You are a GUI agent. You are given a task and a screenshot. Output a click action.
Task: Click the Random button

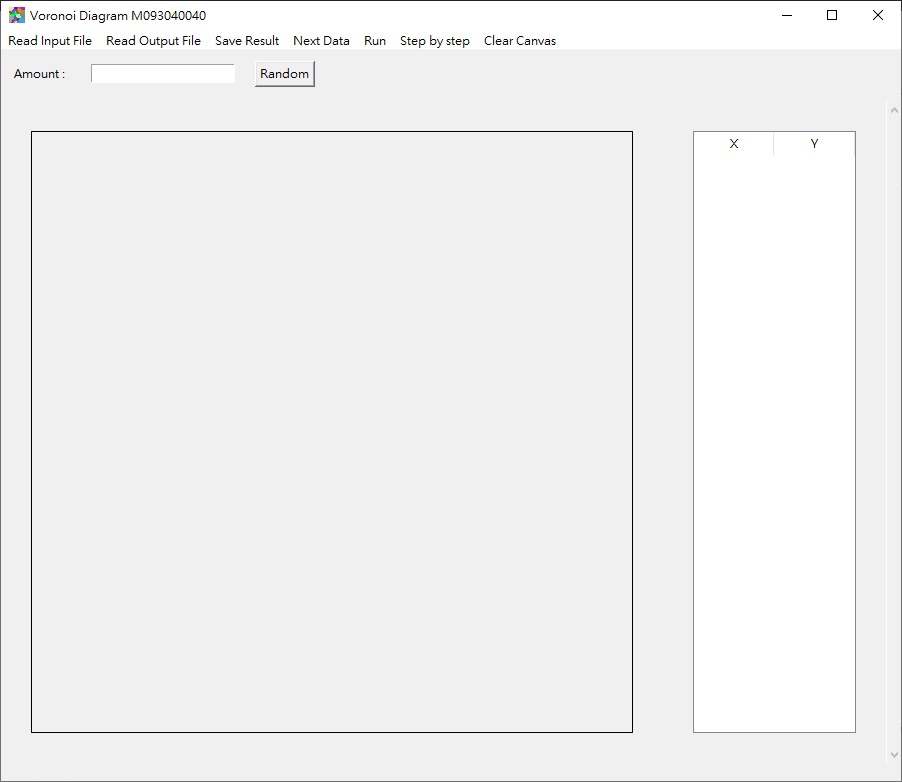[285, 74]
